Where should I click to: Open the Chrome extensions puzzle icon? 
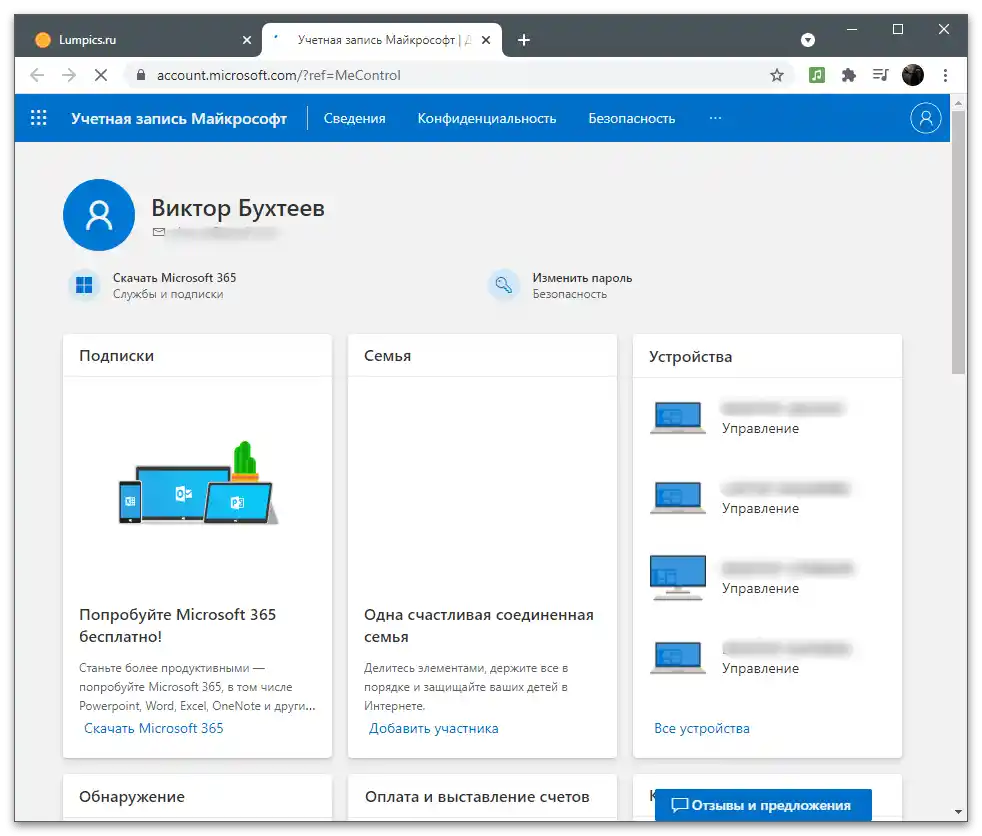849,75
